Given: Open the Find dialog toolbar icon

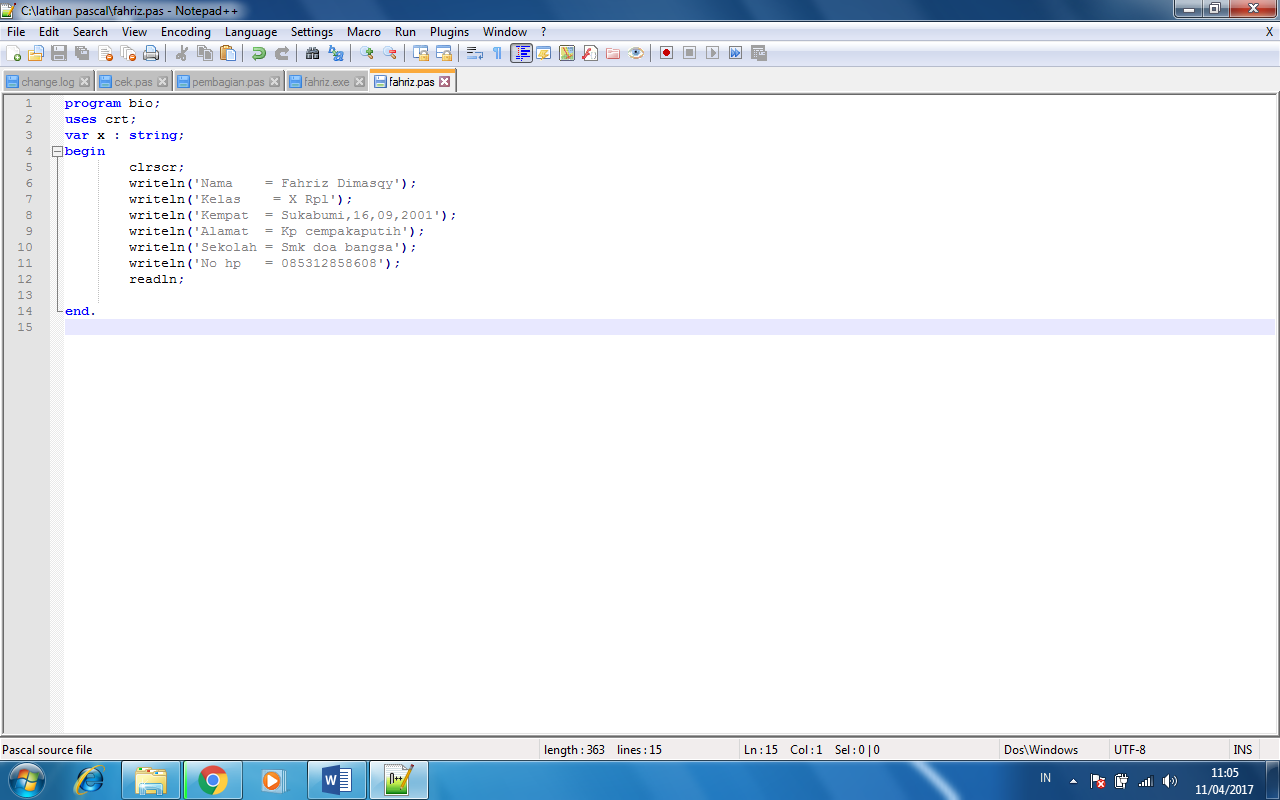Looking at the screenshot, I should (x=311, y=53).
